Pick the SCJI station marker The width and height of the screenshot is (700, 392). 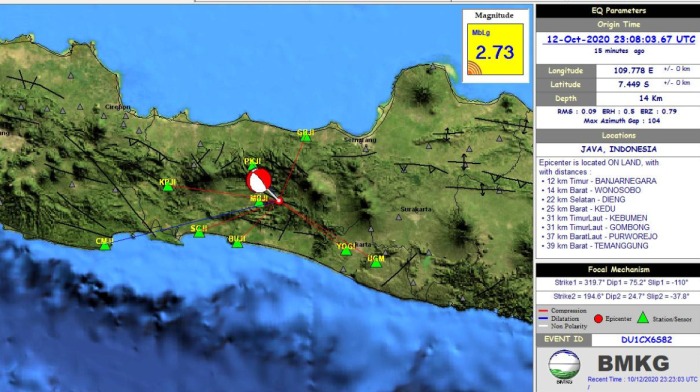pyautogui.click(x=199, y=234)
